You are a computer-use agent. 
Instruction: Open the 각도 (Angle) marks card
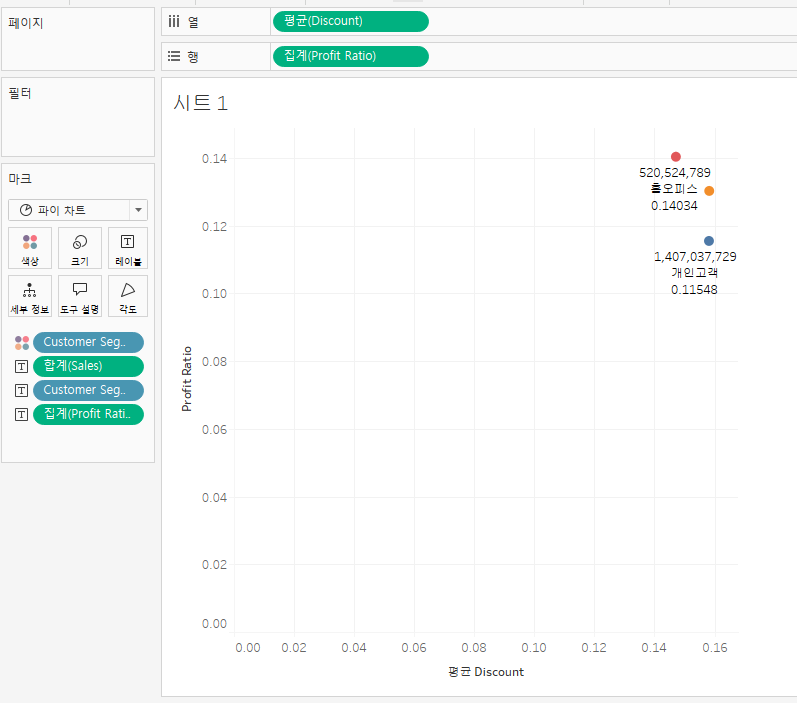[128, 296]
